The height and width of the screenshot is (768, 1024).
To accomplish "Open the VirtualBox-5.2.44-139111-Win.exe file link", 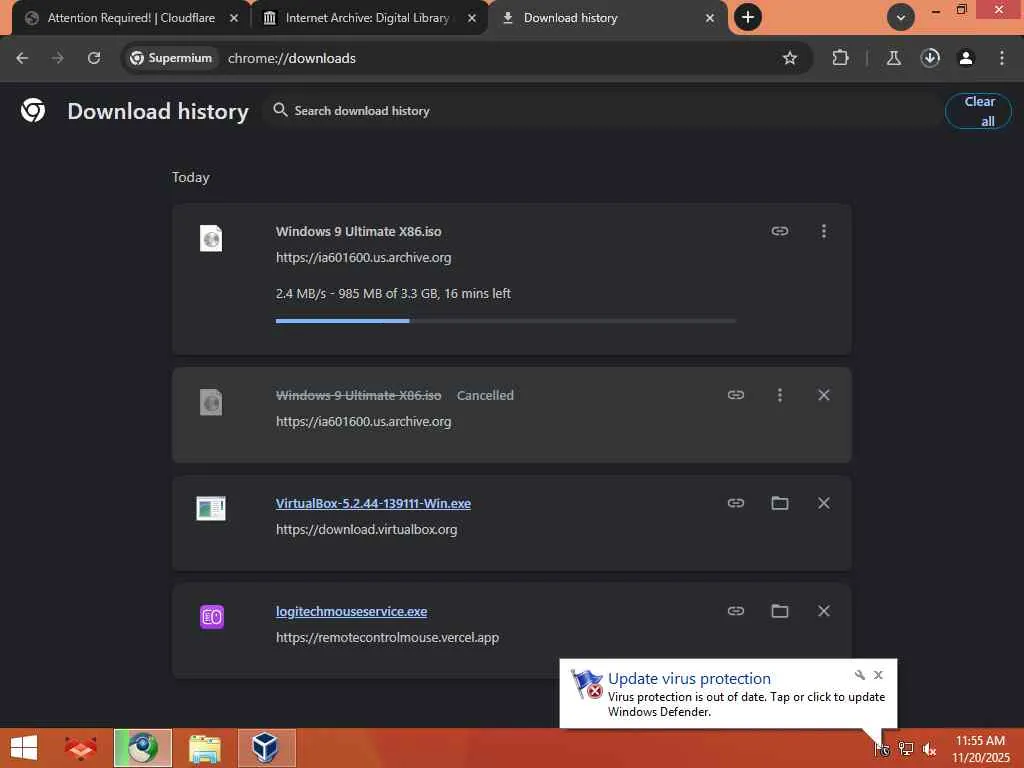I will (373, 504).
